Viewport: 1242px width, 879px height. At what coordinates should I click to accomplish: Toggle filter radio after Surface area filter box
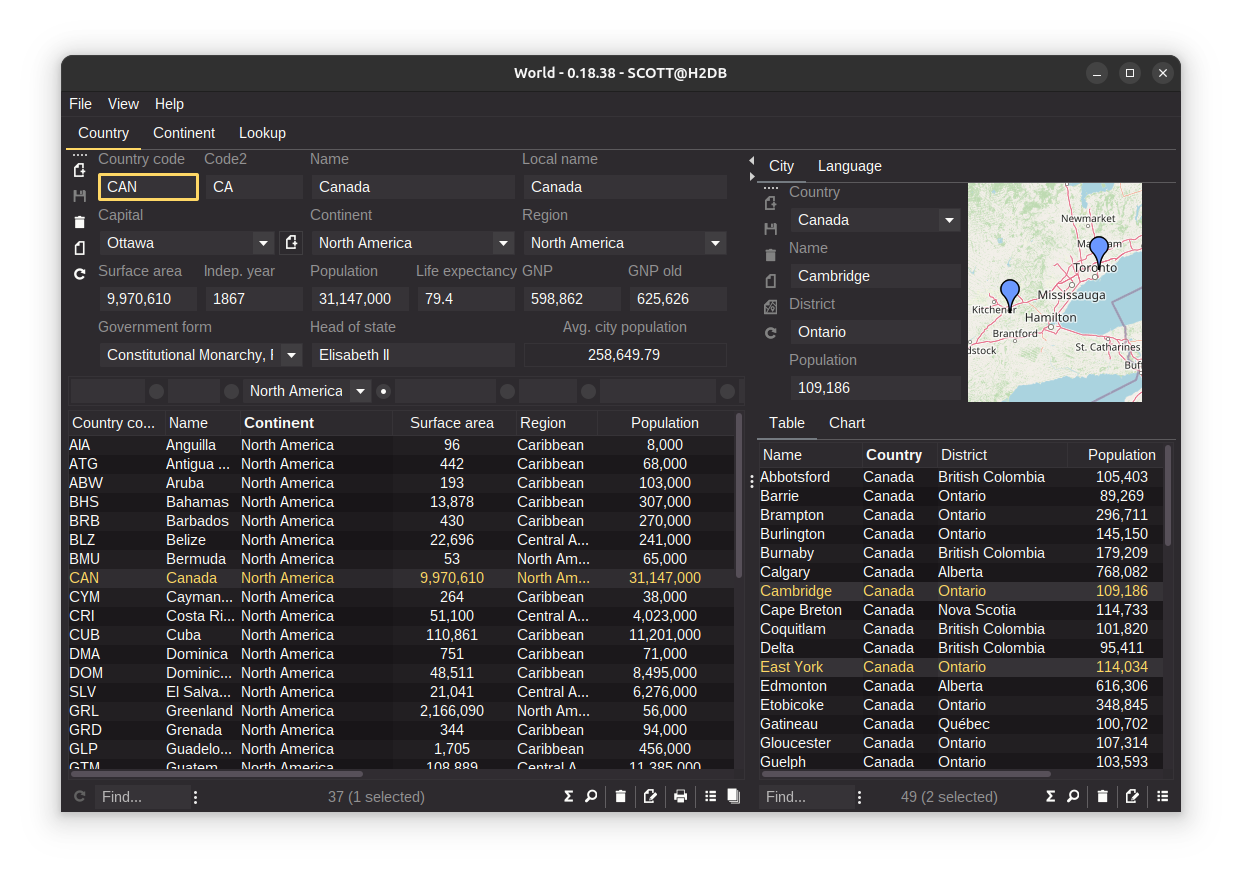click(x=508, y=391)
